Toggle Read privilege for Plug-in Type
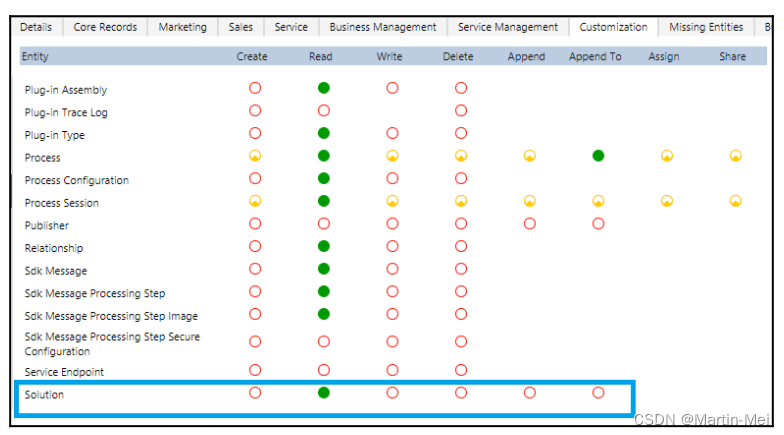The width and height of the screenshot is (784, 435). pos(324,133)
